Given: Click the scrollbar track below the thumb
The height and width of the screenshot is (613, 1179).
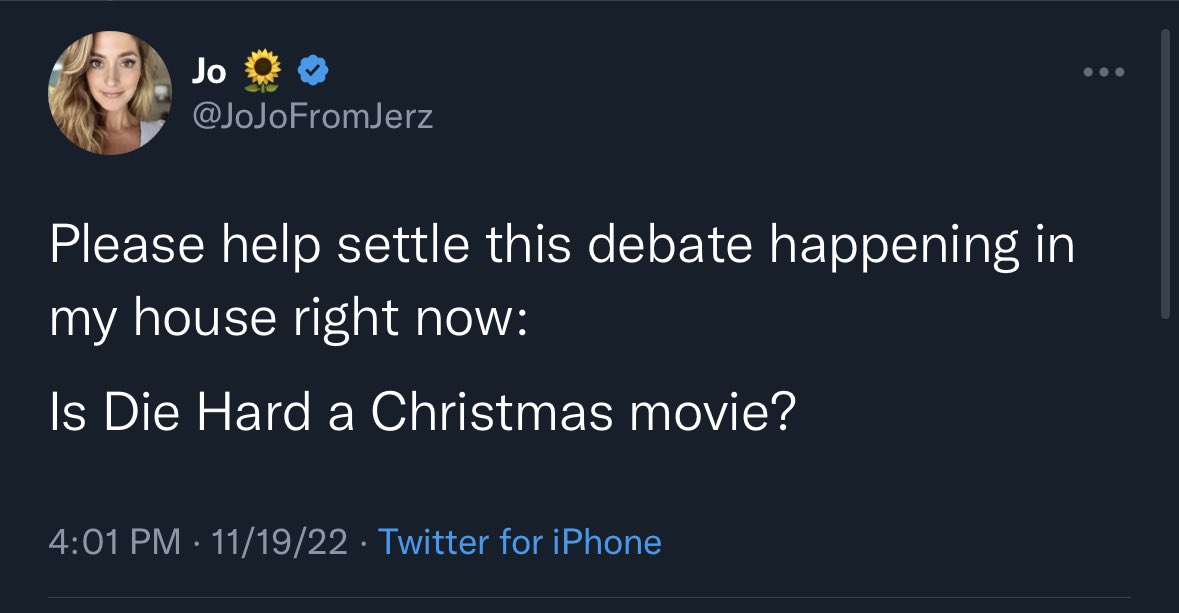Looking at the screenshot, I should [x=1164, y=450].
